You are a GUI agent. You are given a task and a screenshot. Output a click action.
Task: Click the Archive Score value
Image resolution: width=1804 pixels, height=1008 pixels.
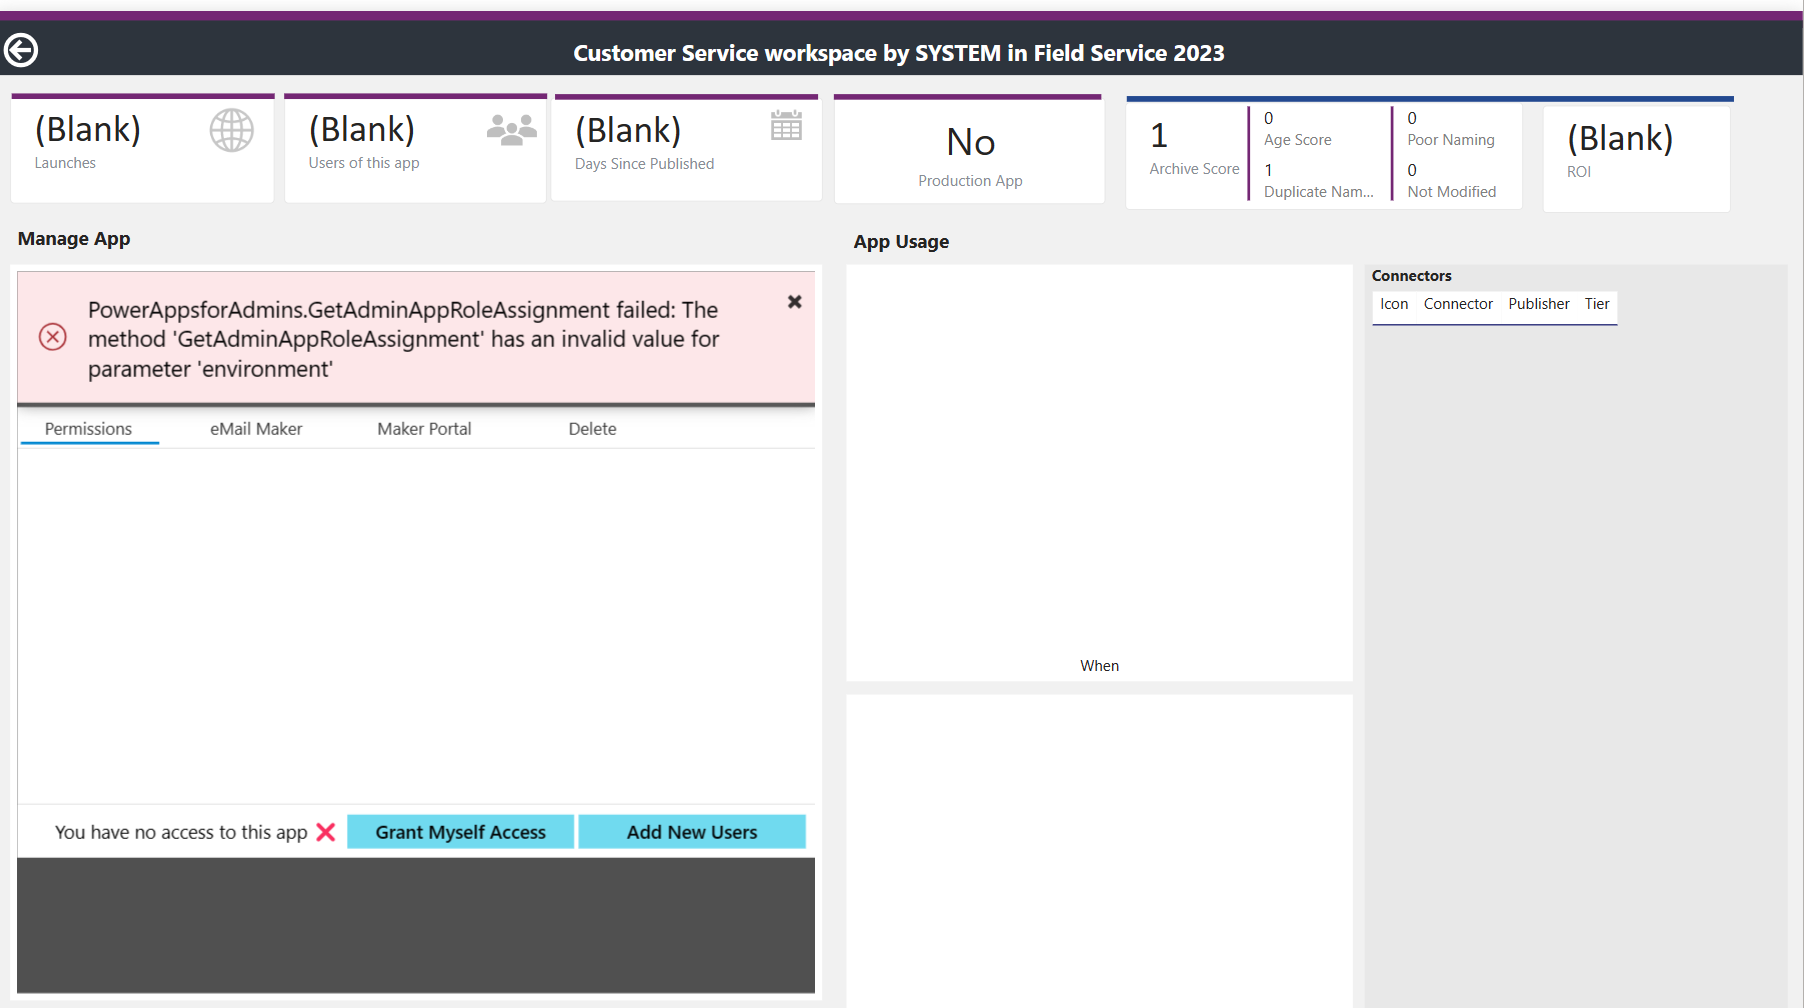point(1158,135)
